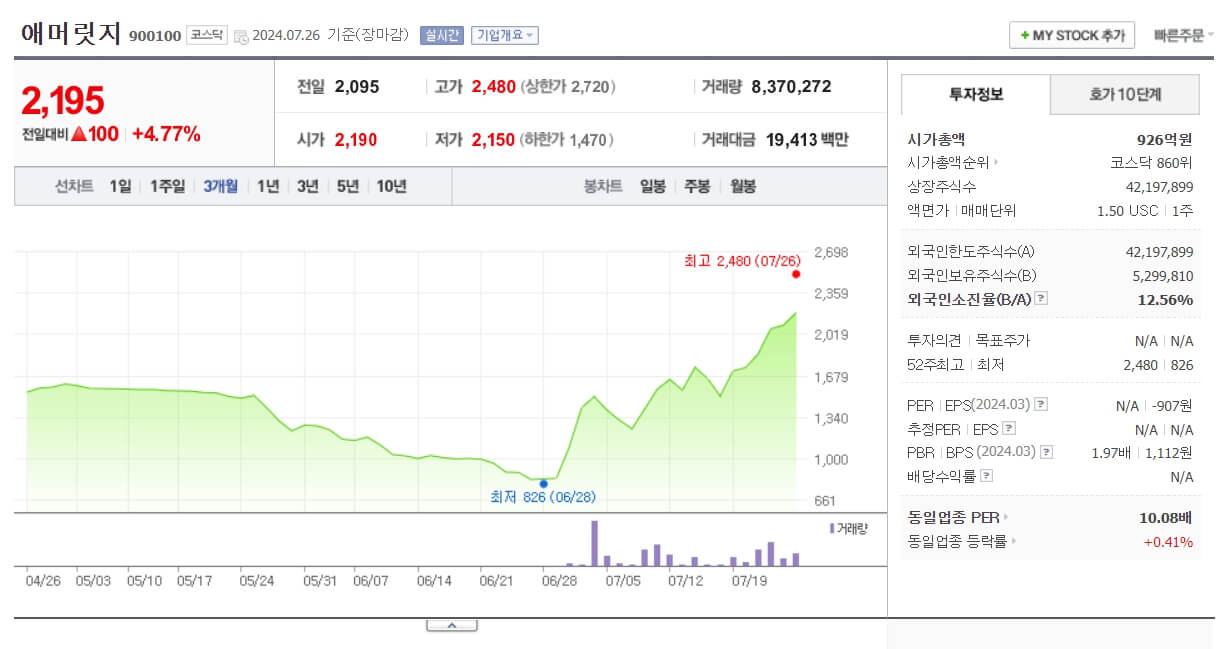The height and width of the screenshot is (649, 1226).
Task: Open the tooltip icon next to PER/EPS(2024.03)
Action: tap(1040, 405)
